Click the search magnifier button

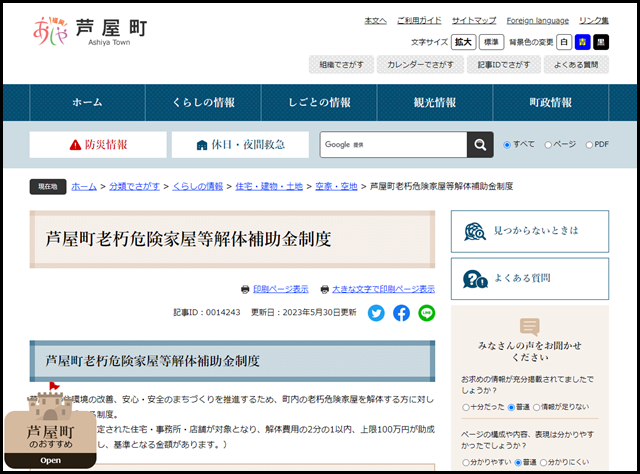[x=480, y=144]
